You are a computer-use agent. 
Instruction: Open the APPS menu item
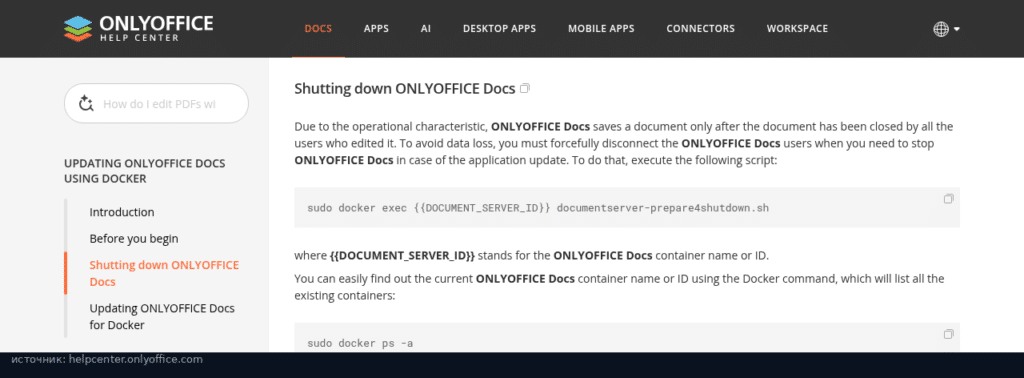coord(376,29)
